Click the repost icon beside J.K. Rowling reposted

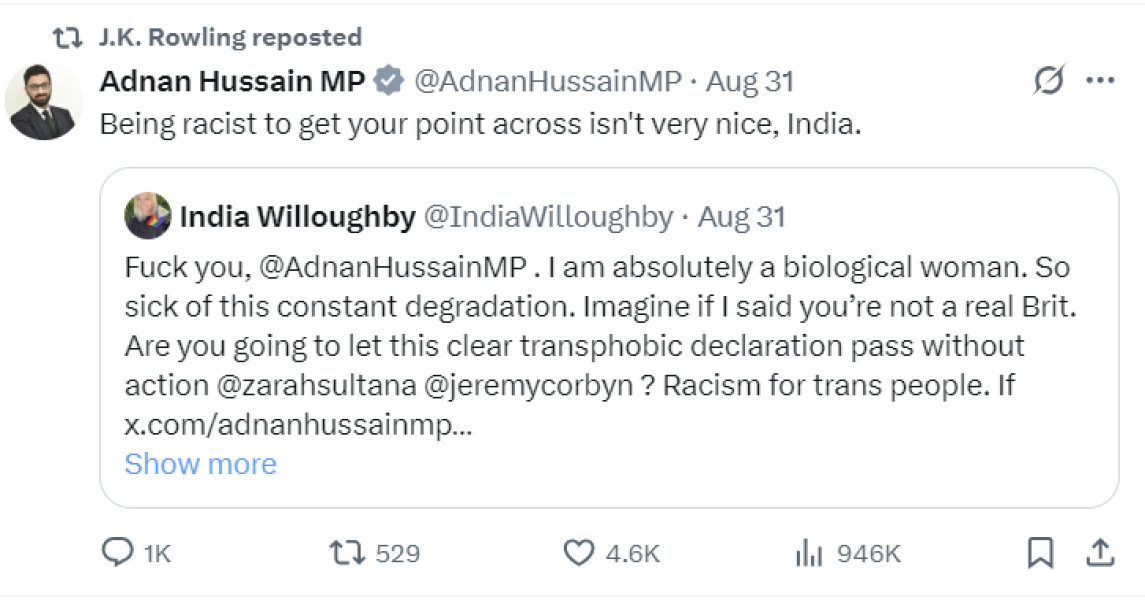pos(68,38)
